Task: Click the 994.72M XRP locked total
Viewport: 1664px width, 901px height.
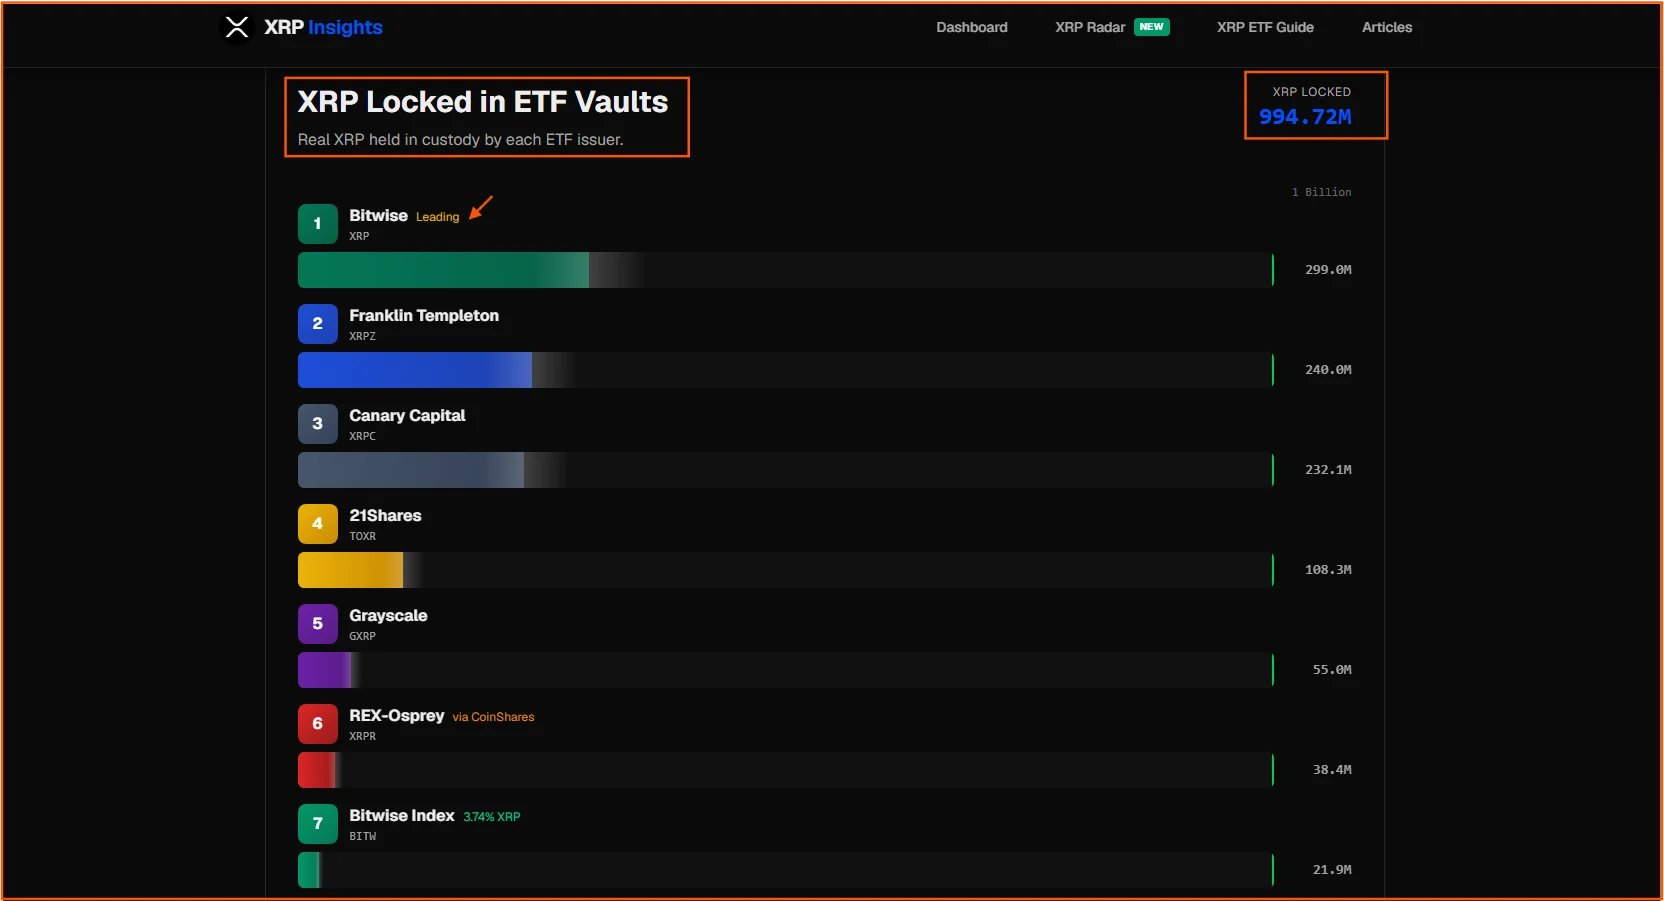Action: [1305, 117]
